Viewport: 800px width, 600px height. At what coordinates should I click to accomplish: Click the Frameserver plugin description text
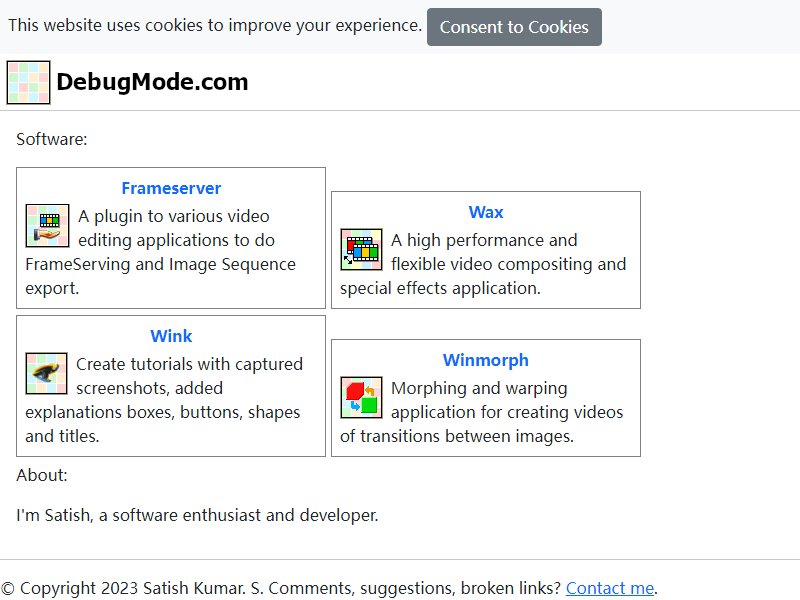tap(161, 252)
